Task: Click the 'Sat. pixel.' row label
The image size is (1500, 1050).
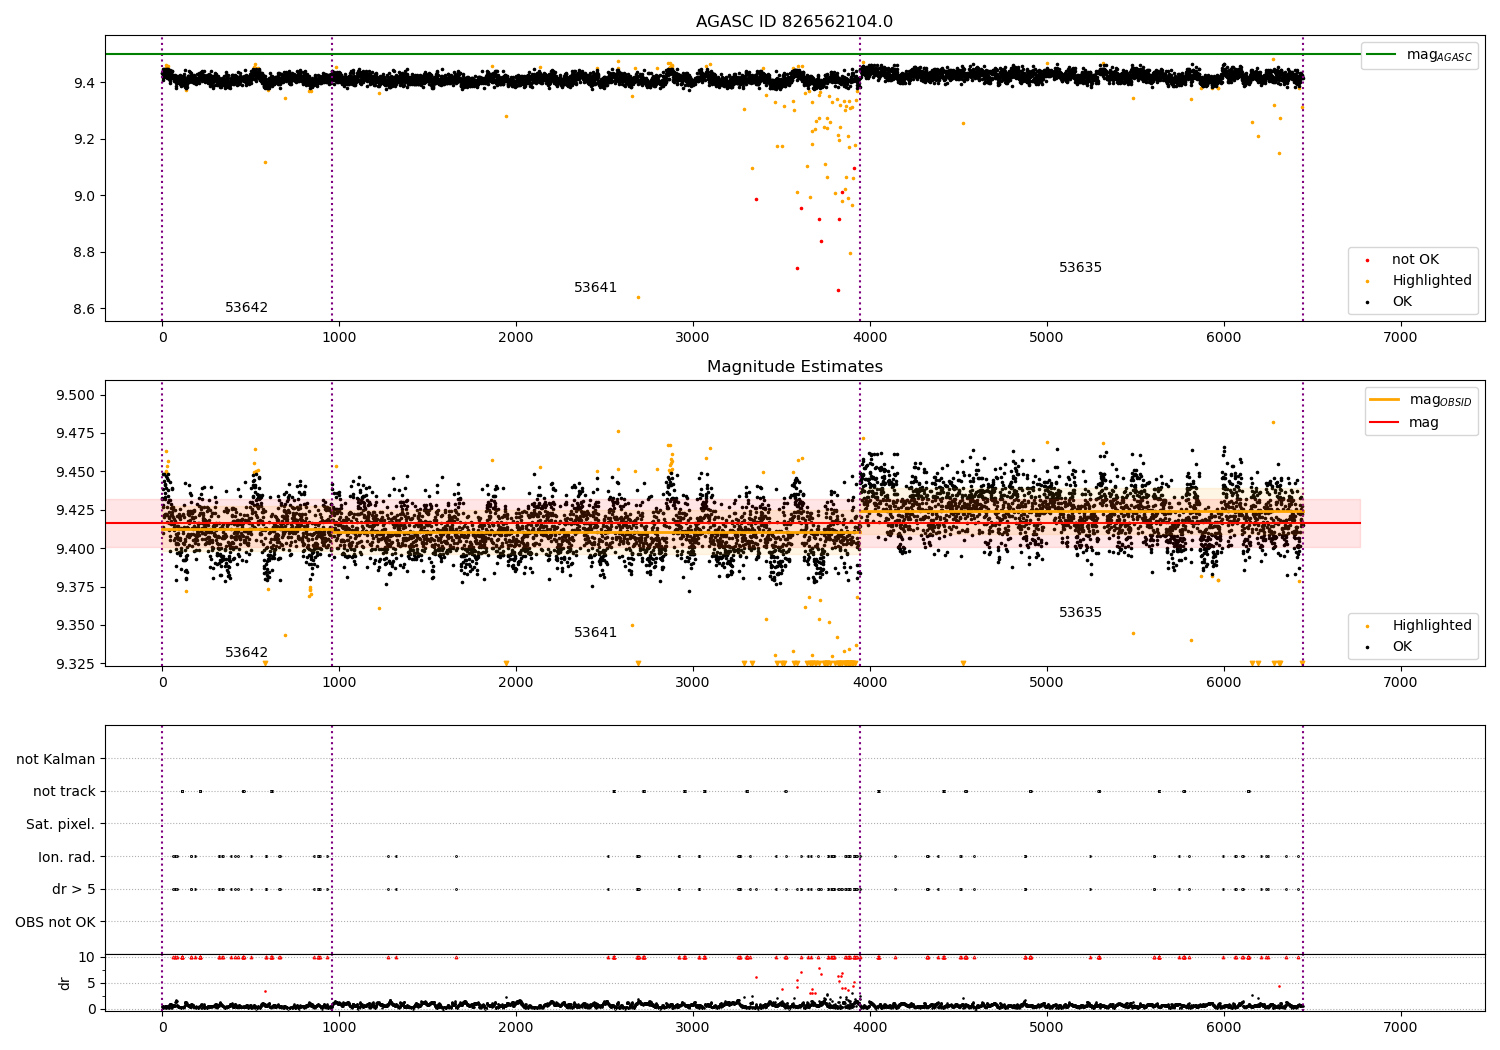Action: 61,824
